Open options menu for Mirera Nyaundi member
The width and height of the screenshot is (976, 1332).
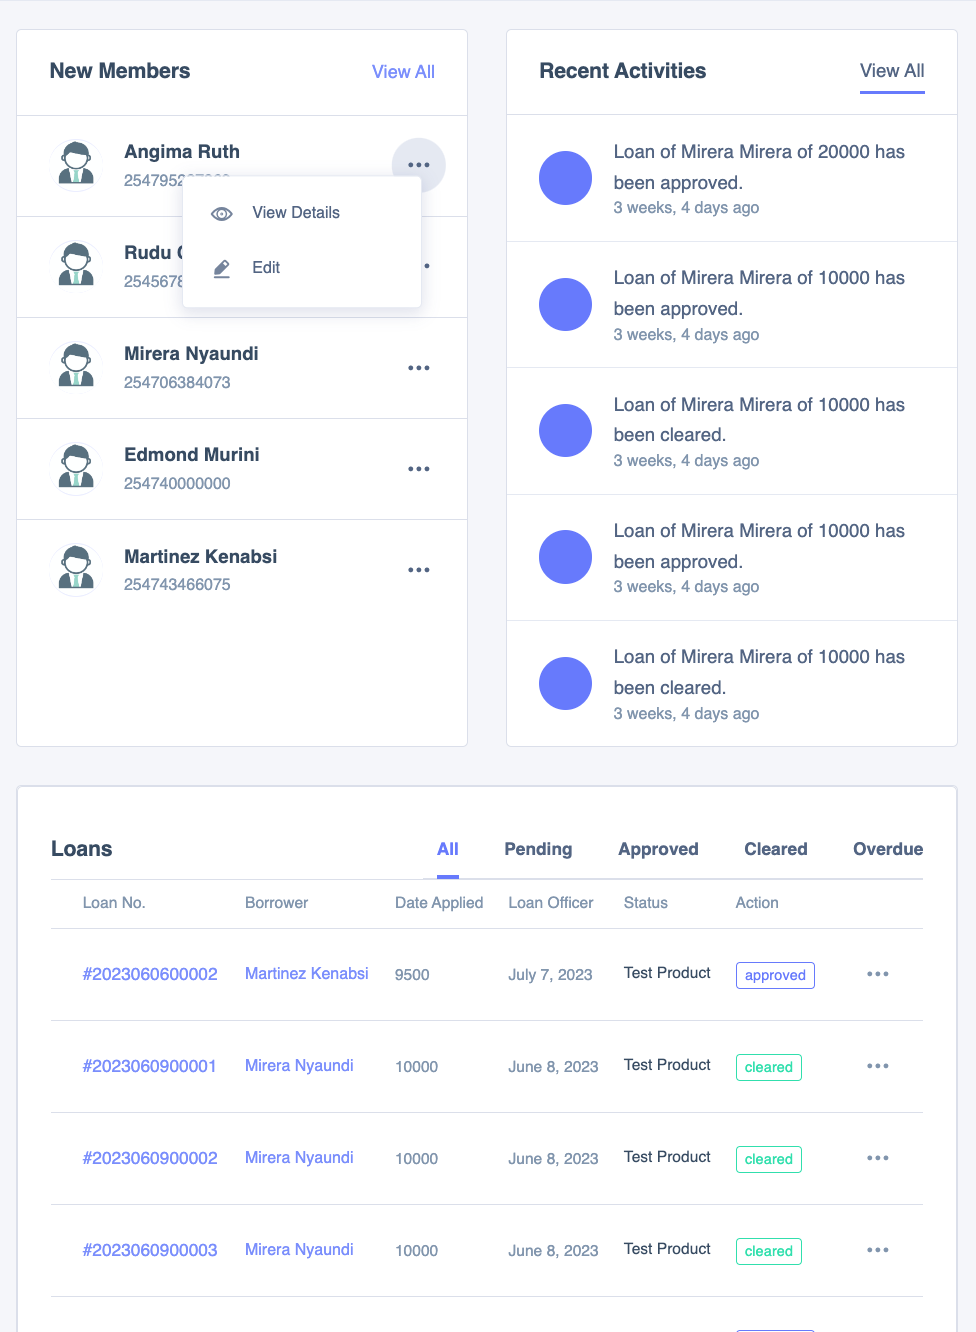(x=419, y=368)
